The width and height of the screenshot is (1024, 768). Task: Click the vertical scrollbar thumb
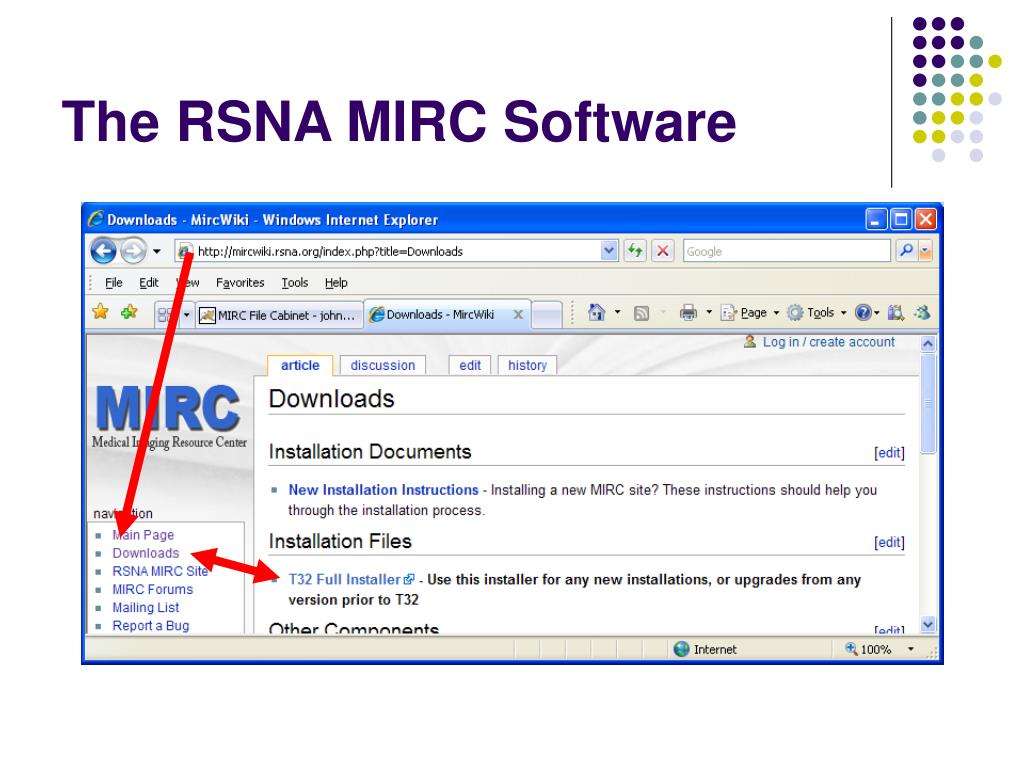click(x=927, y=404)
